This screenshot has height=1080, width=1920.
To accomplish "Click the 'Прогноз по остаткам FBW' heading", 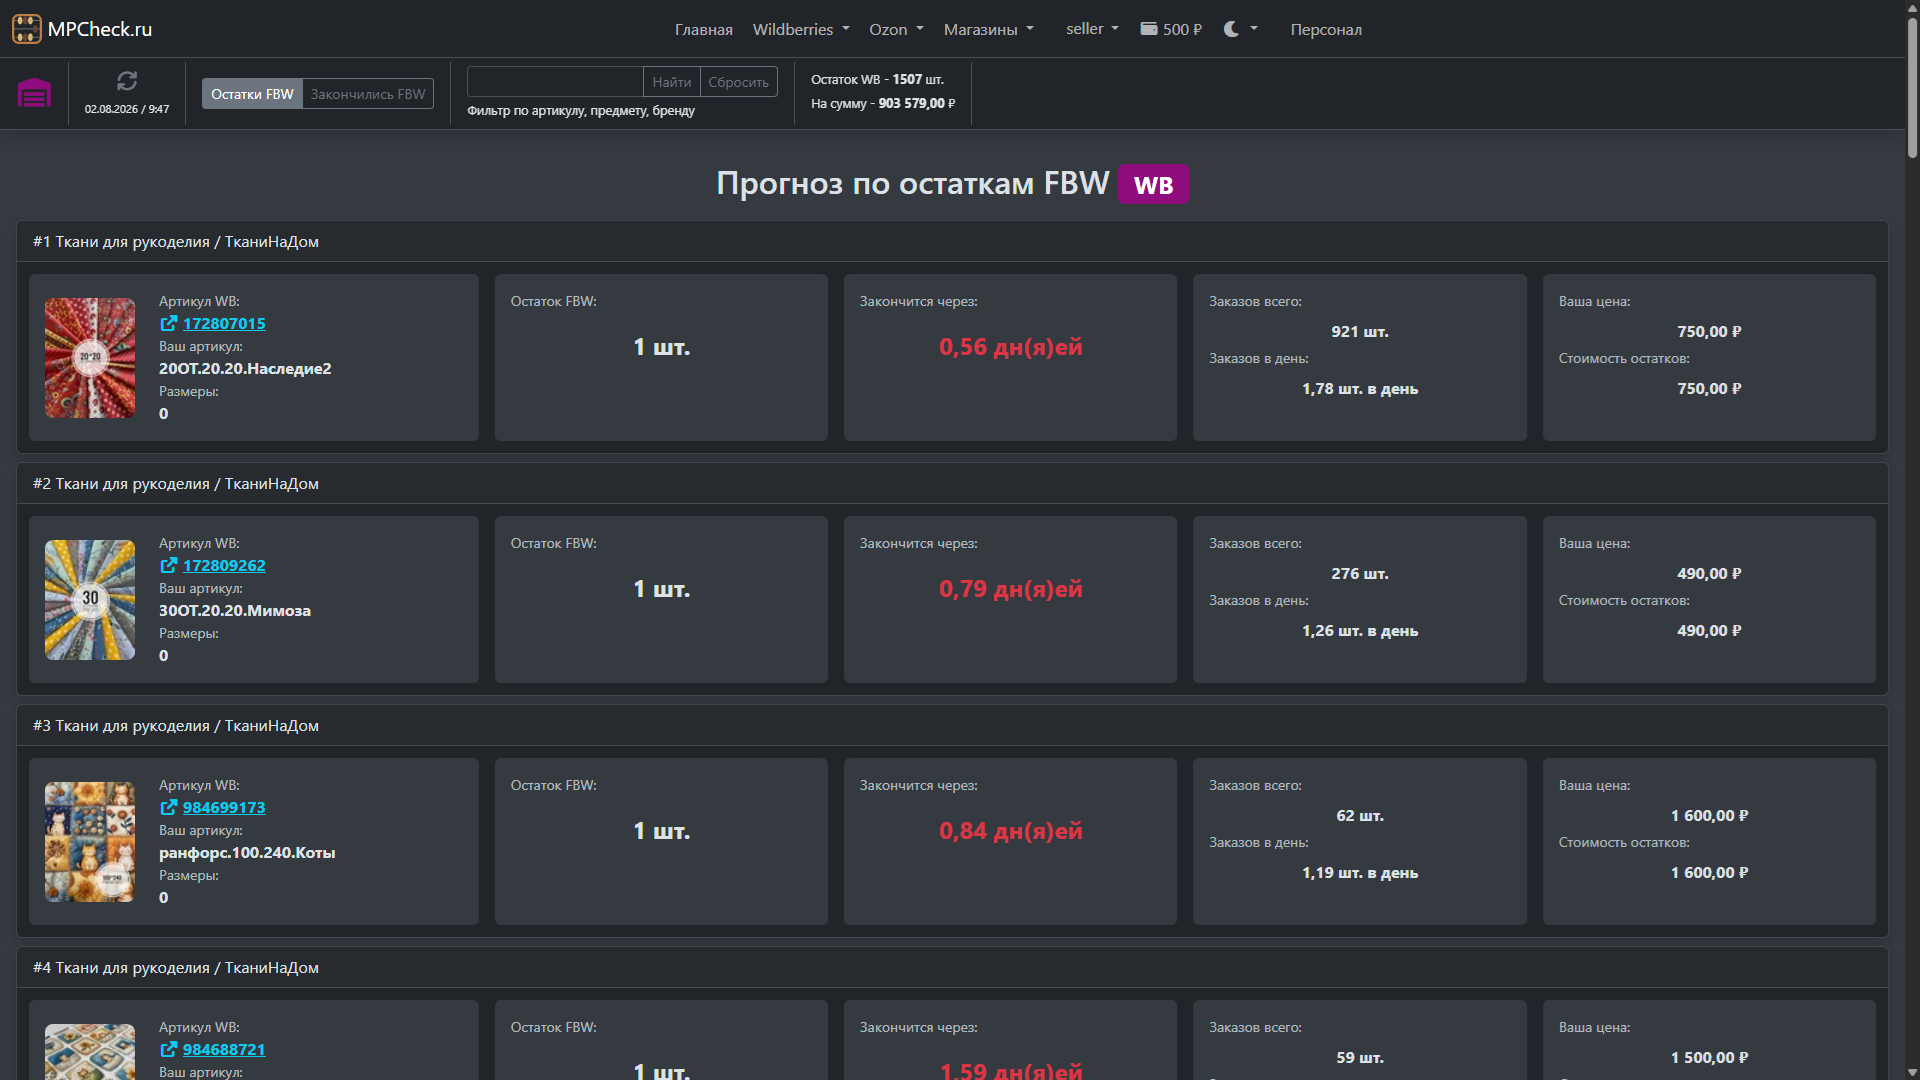I will (x=912, y=183).
